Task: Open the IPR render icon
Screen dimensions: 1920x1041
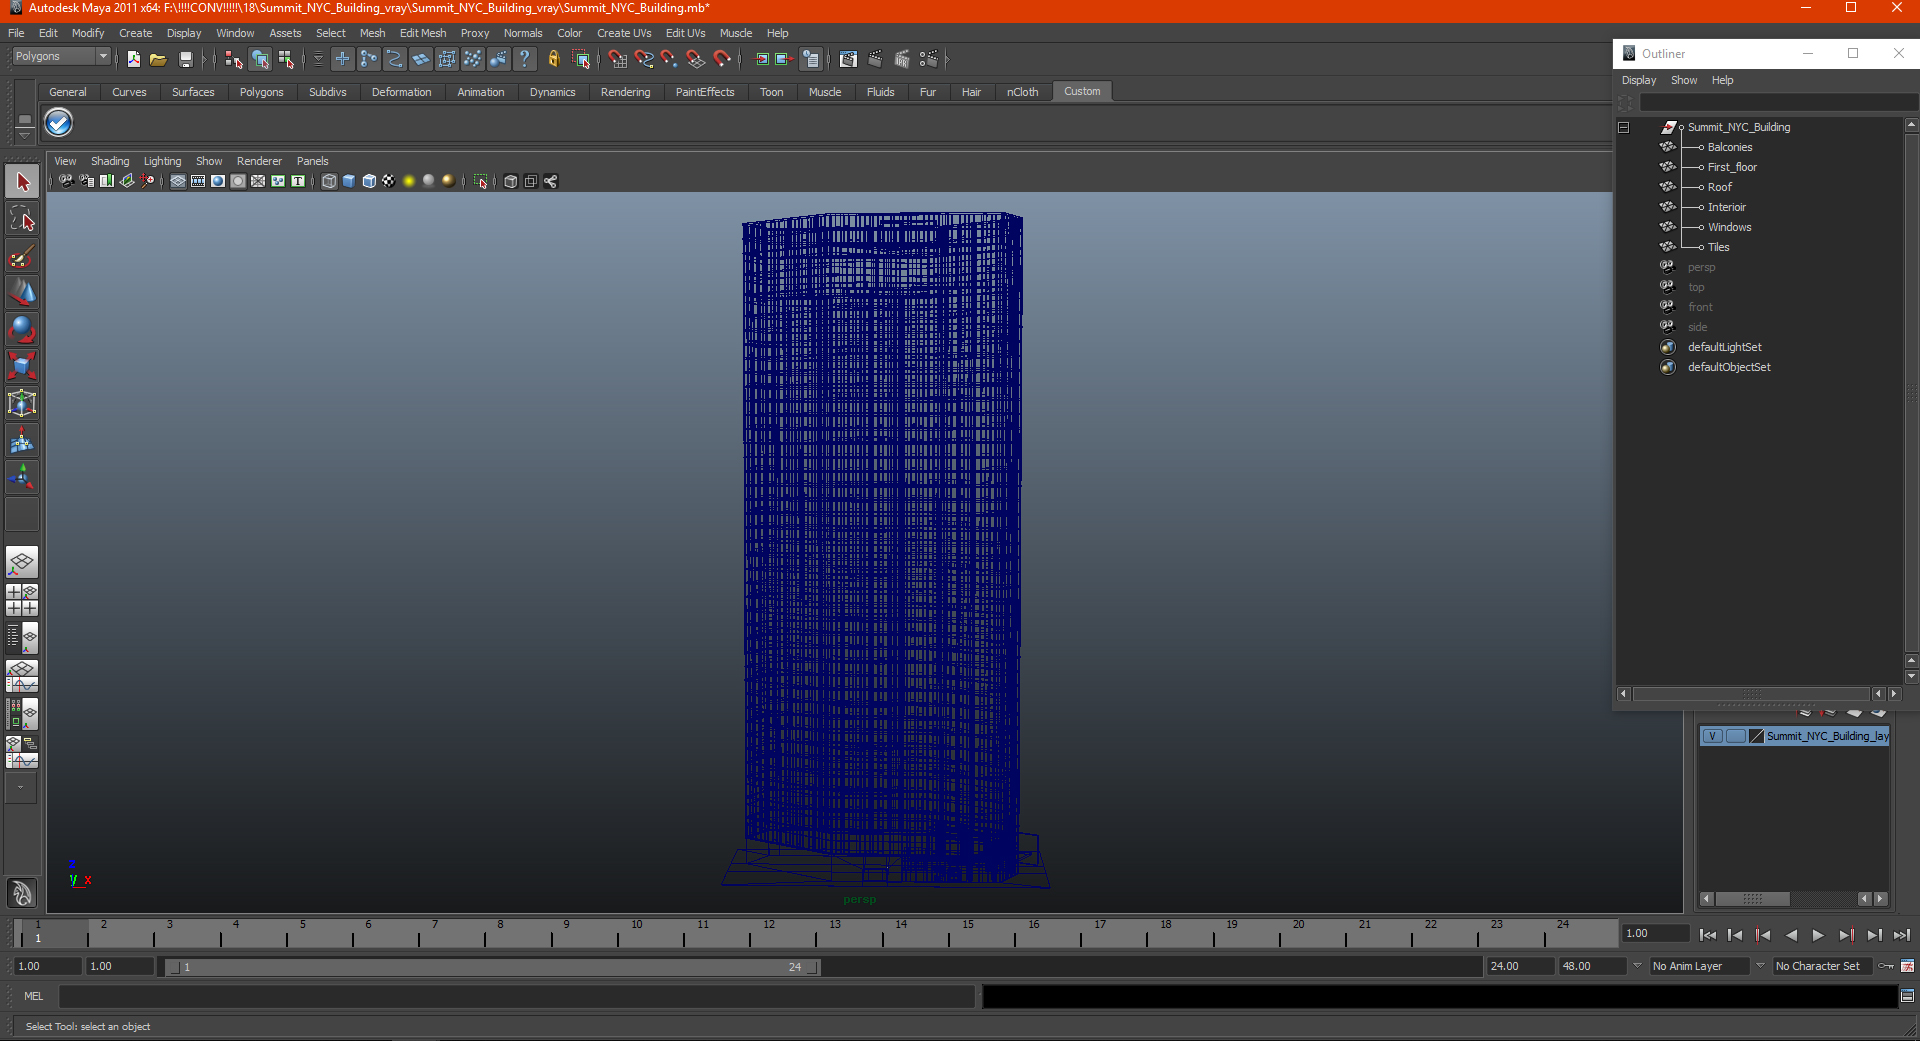Action: point(902,60)
